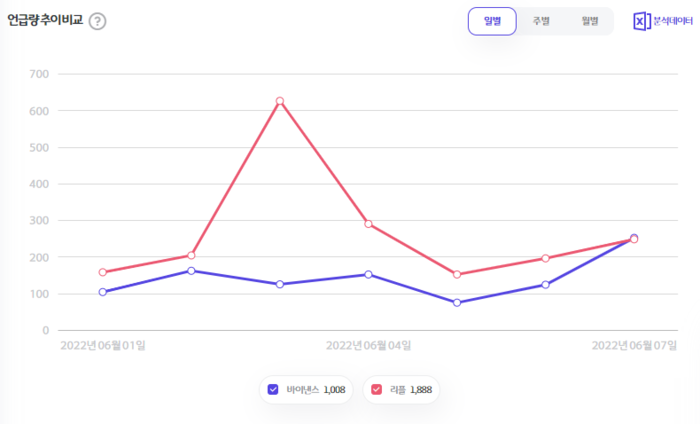The image size is (700, 424).
Task: Select the 일별 daily tab
Action: coord(492,21)
